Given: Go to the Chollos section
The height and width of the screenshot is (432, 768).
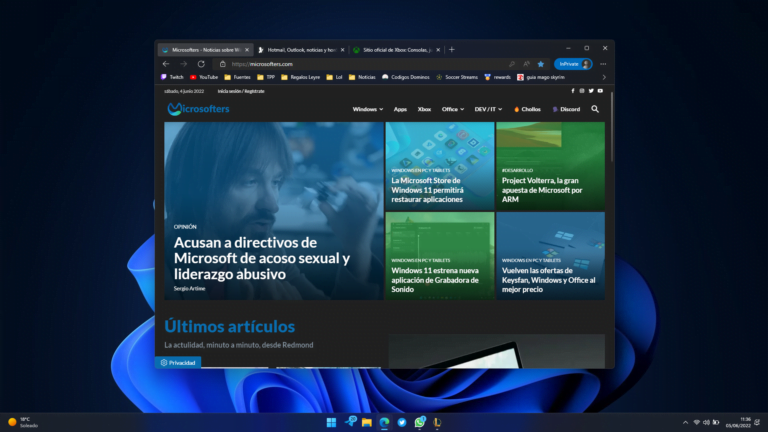Looking at the screenshot, I should 527,109.
